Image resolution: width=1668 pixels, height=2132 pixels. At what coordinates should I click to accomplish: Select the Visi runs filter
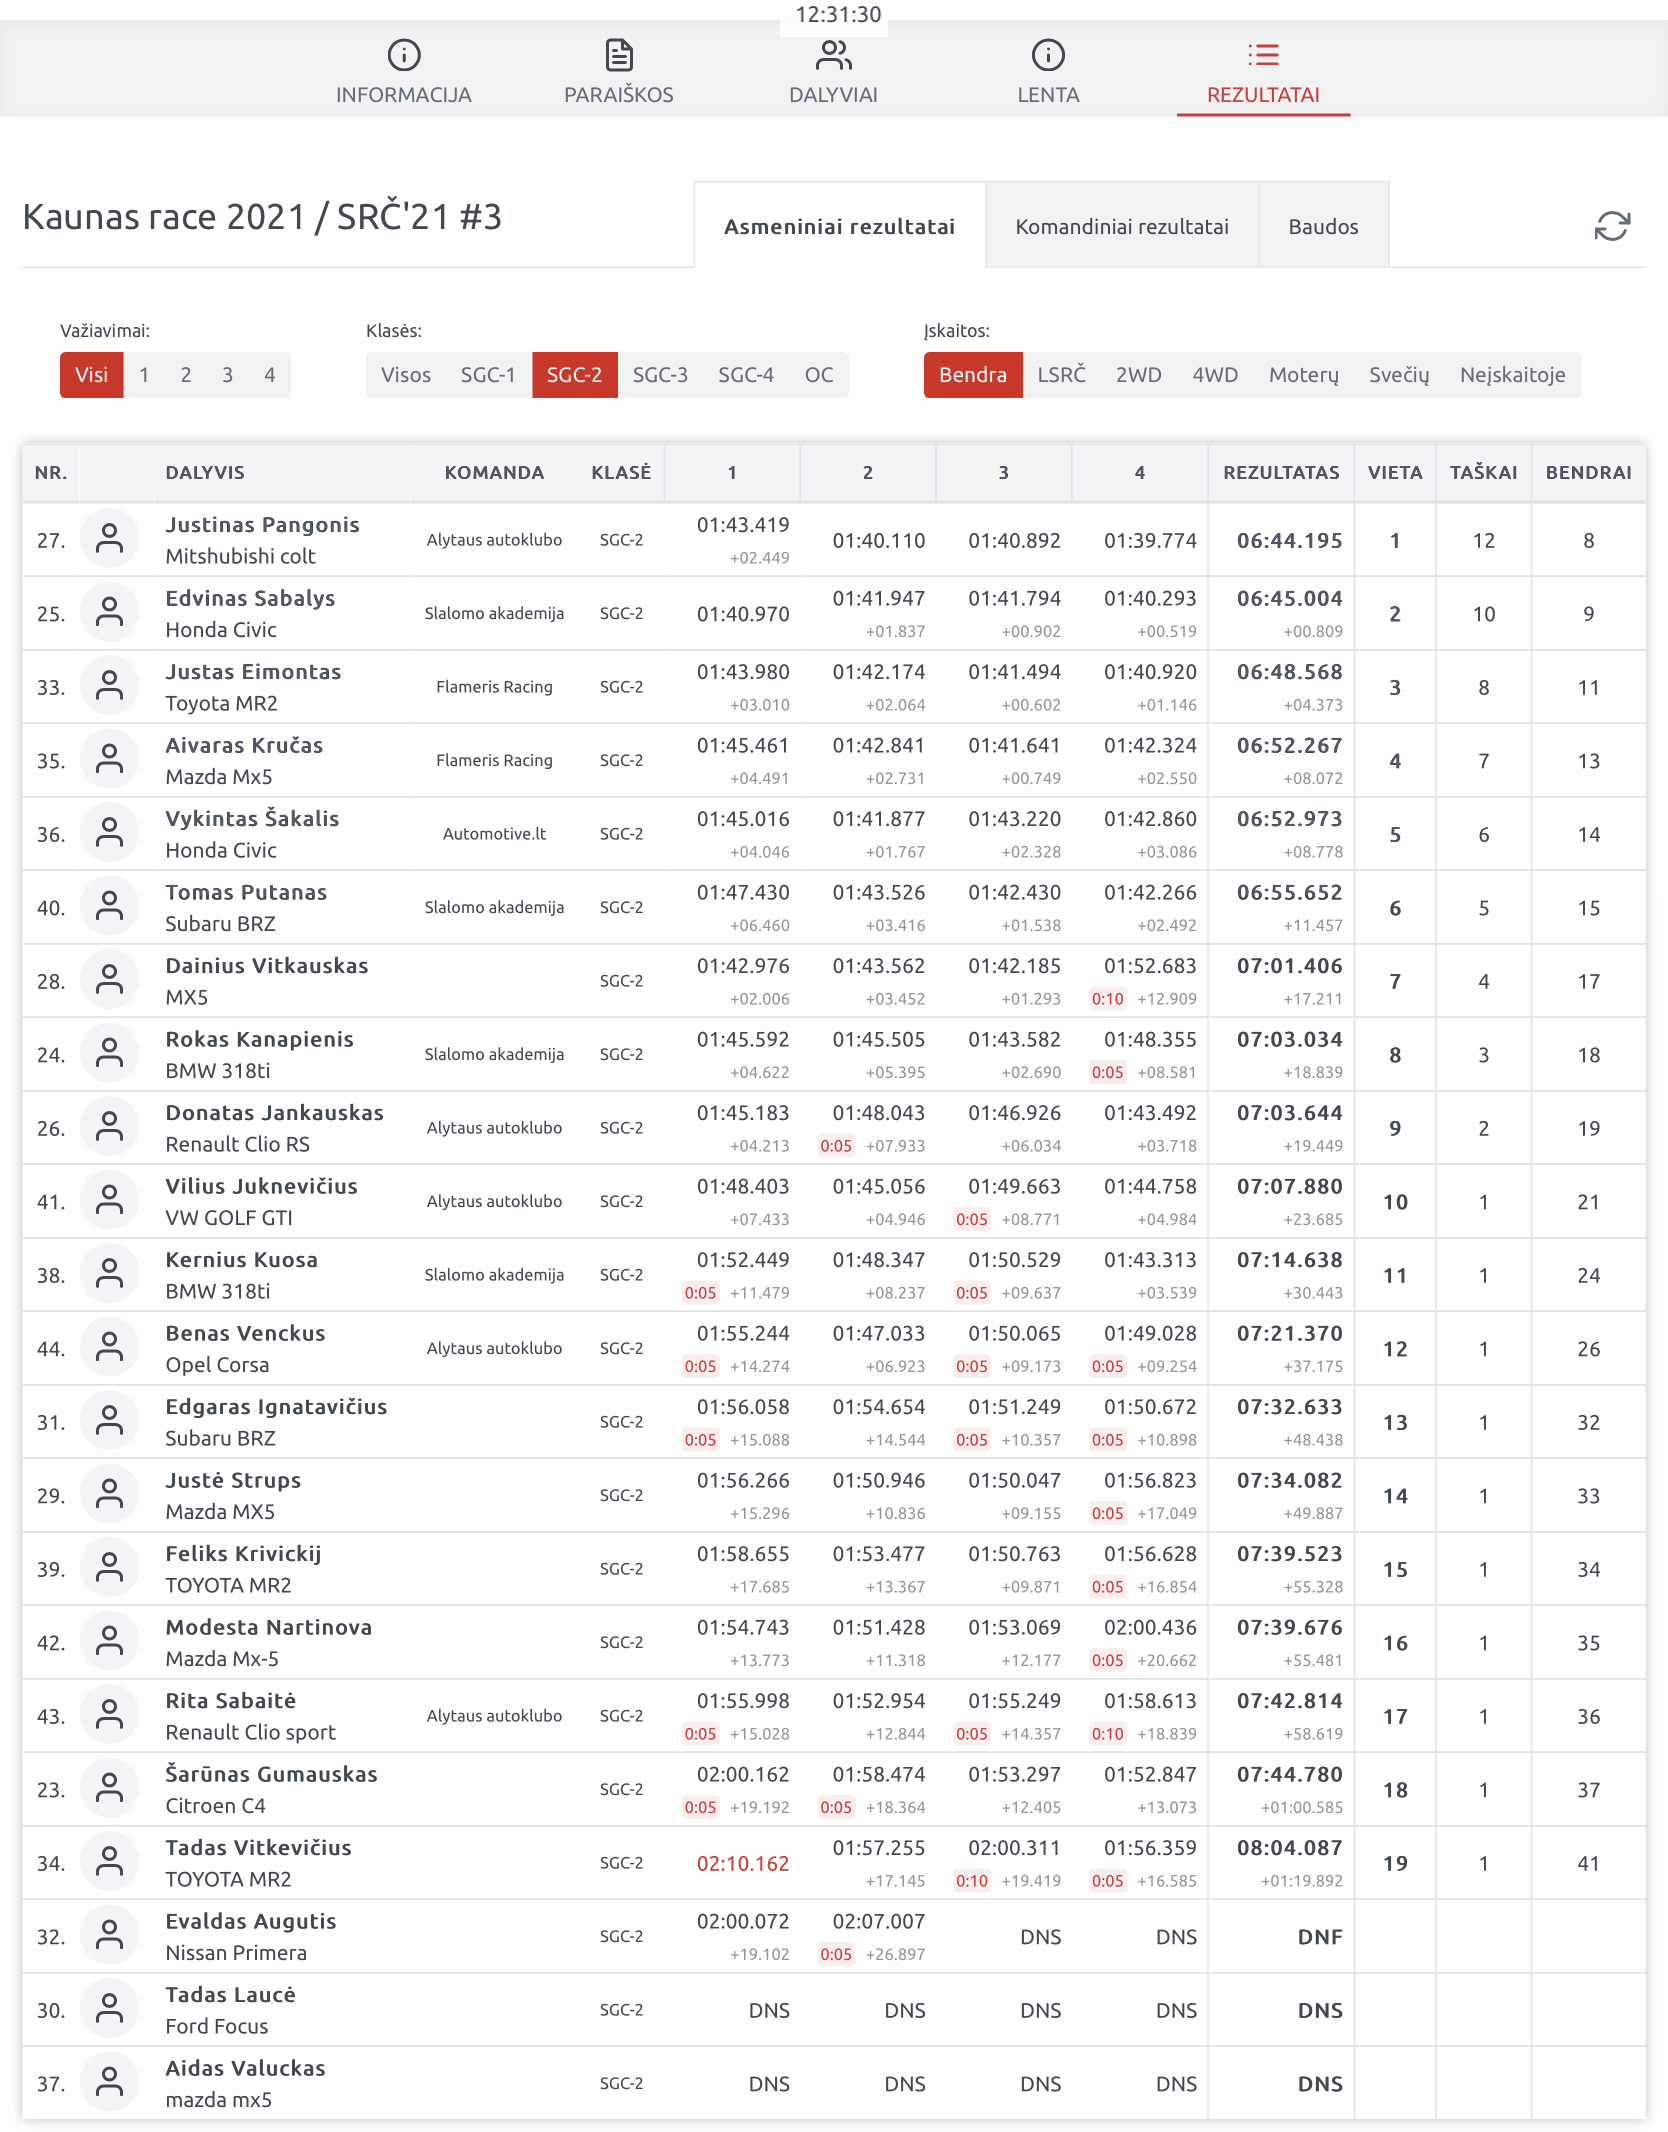(x=91, y=375)
